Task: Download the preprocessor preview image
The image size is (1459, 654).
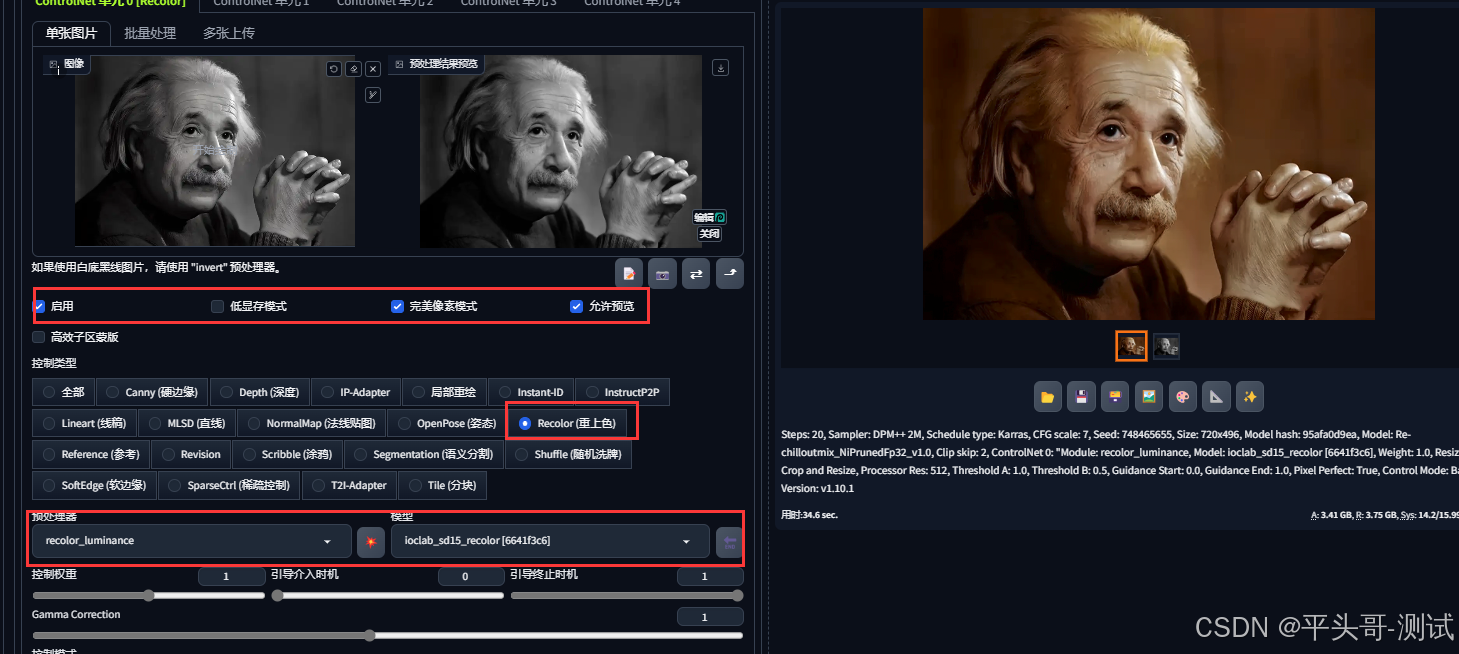Action: coord(720,68)
